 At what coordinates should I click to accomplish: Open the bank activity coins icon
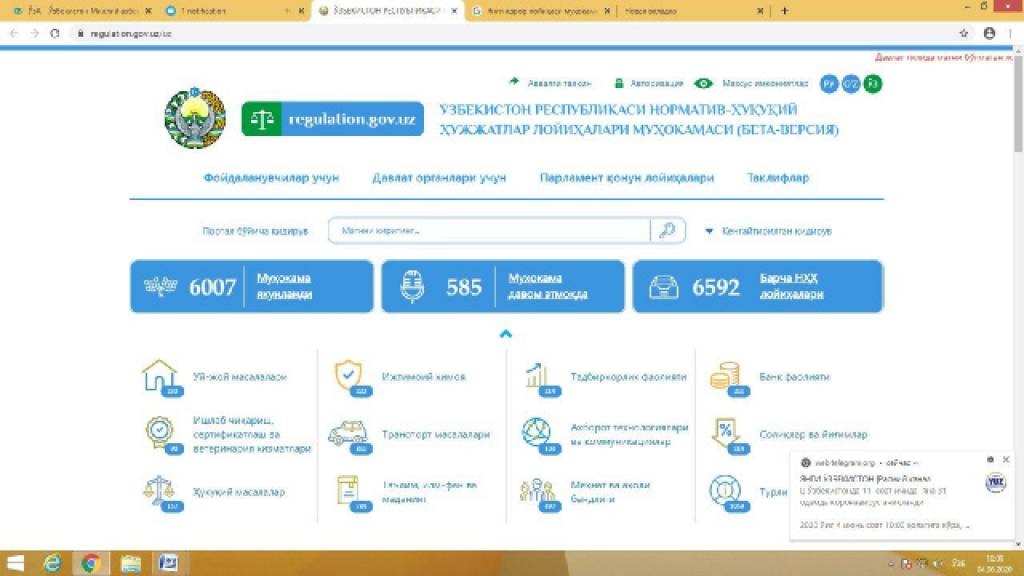(724, 377)
